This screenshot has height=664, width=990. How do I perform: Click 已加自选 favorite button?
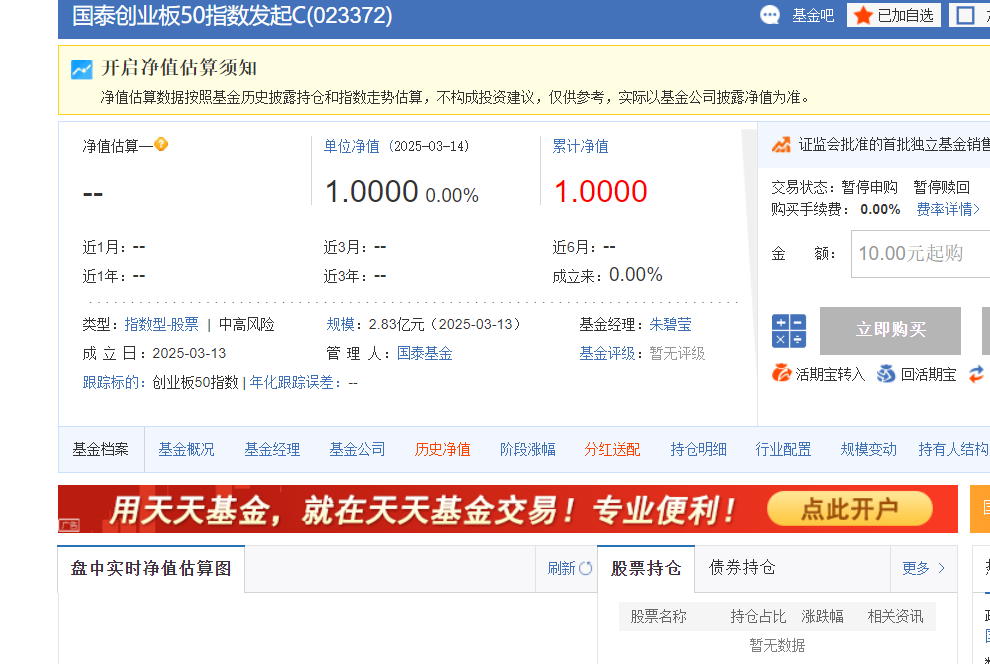tap(893, 15)
